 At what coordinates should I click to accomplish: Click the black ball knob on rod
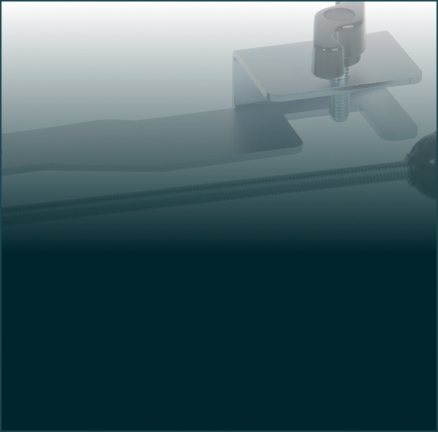coord(423,166)
